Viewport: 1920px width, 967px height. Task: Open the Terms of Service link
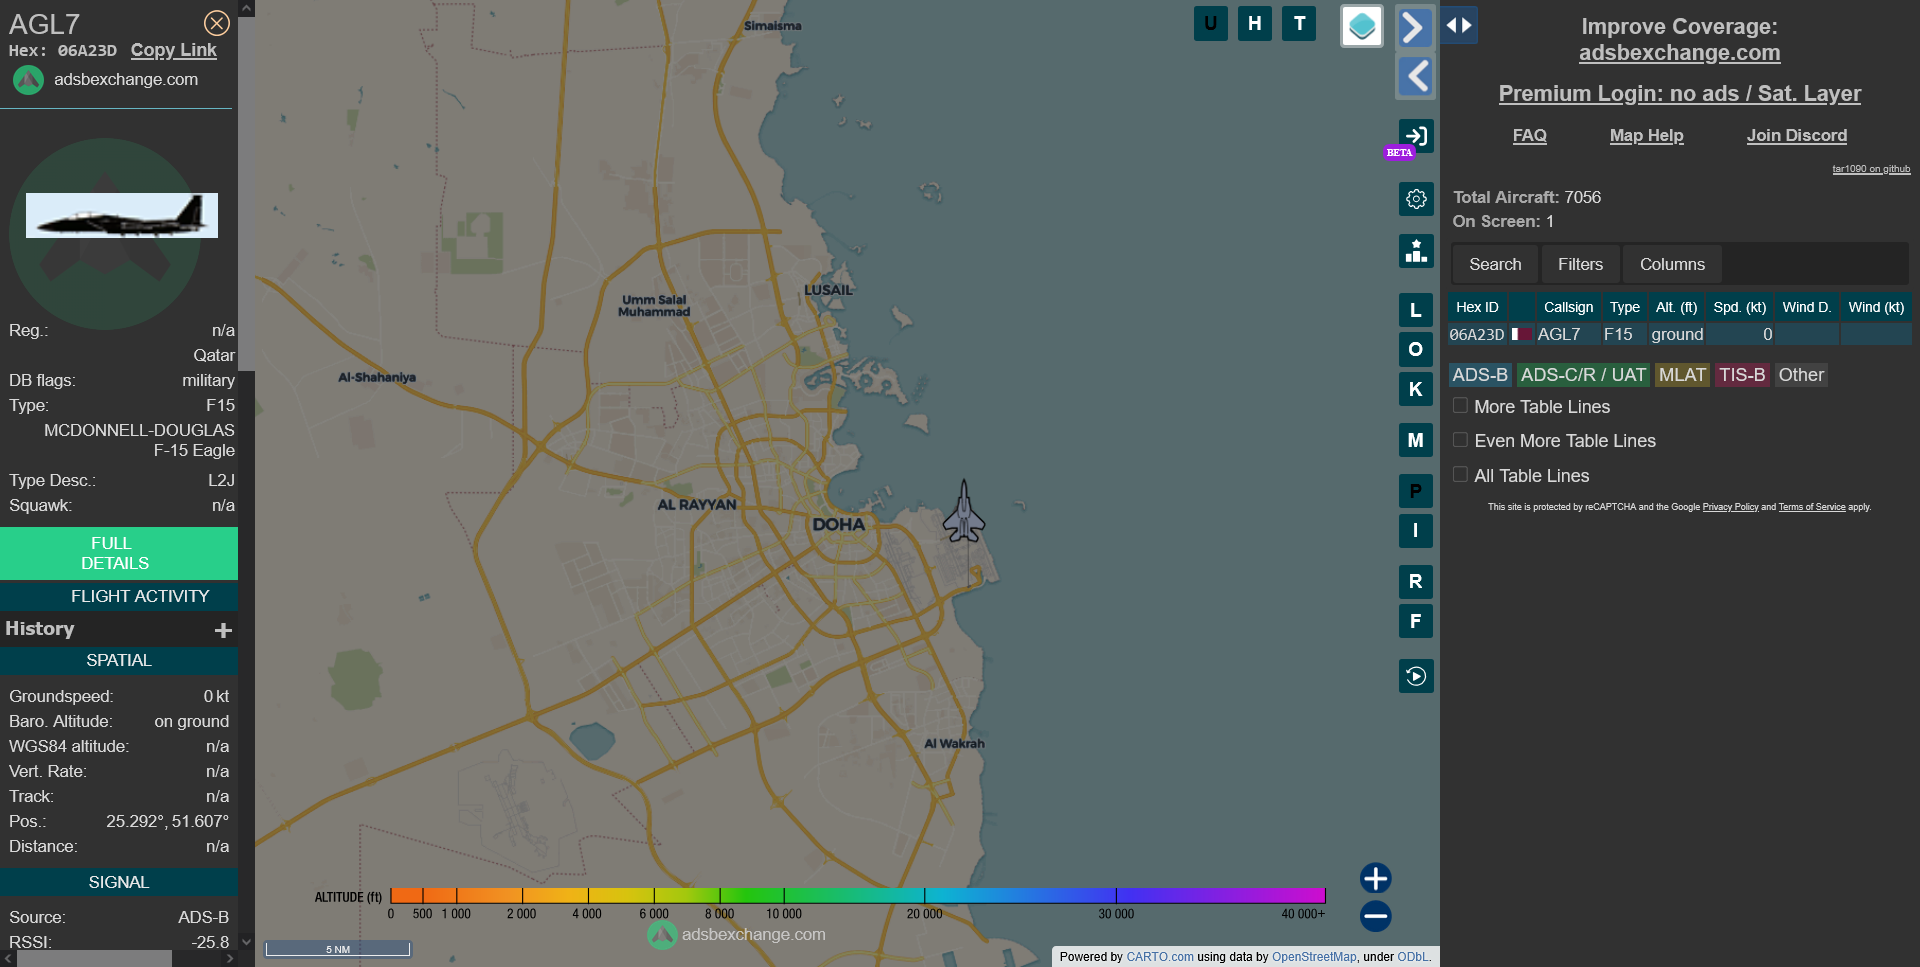[x=1812, y=507]
